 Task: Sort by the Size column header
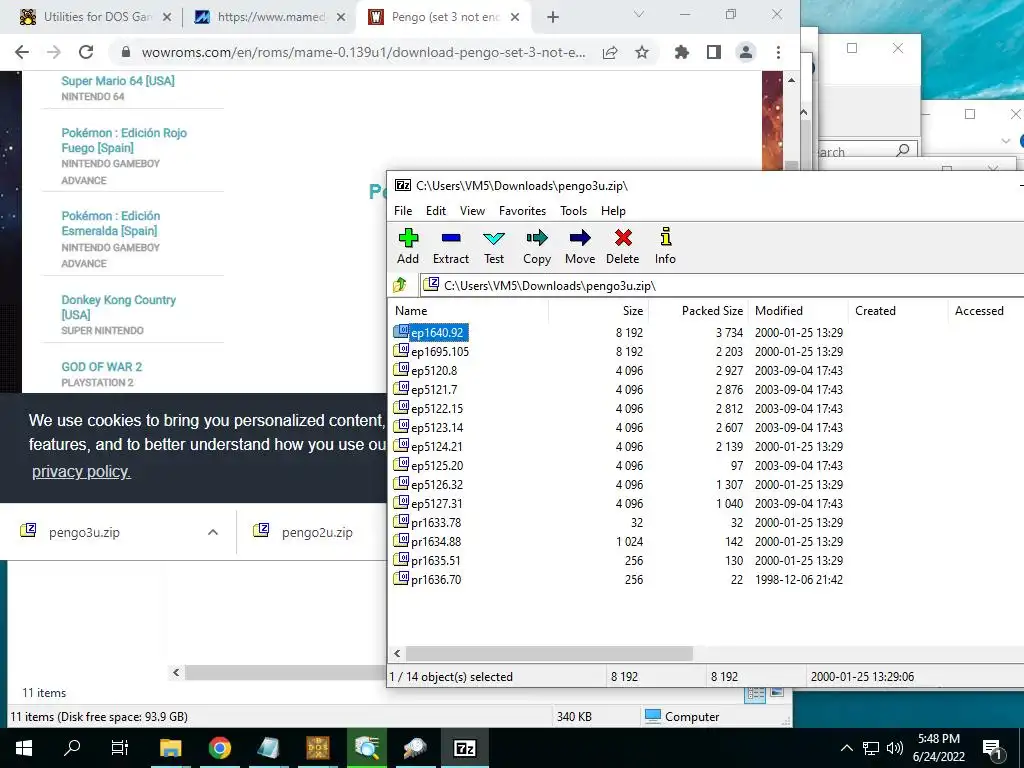pyautogui.click(x=598, y=311)
